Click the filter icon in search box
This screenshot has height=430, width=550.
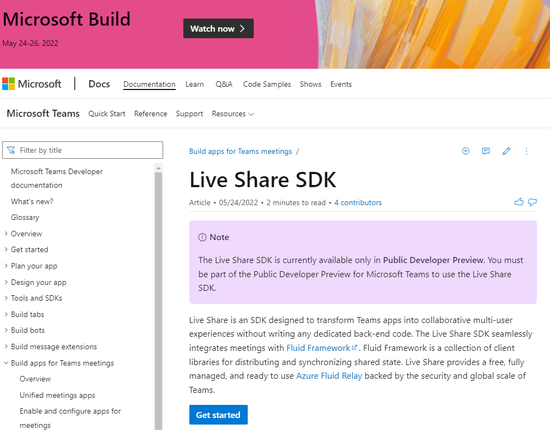[x=11, y=150]
